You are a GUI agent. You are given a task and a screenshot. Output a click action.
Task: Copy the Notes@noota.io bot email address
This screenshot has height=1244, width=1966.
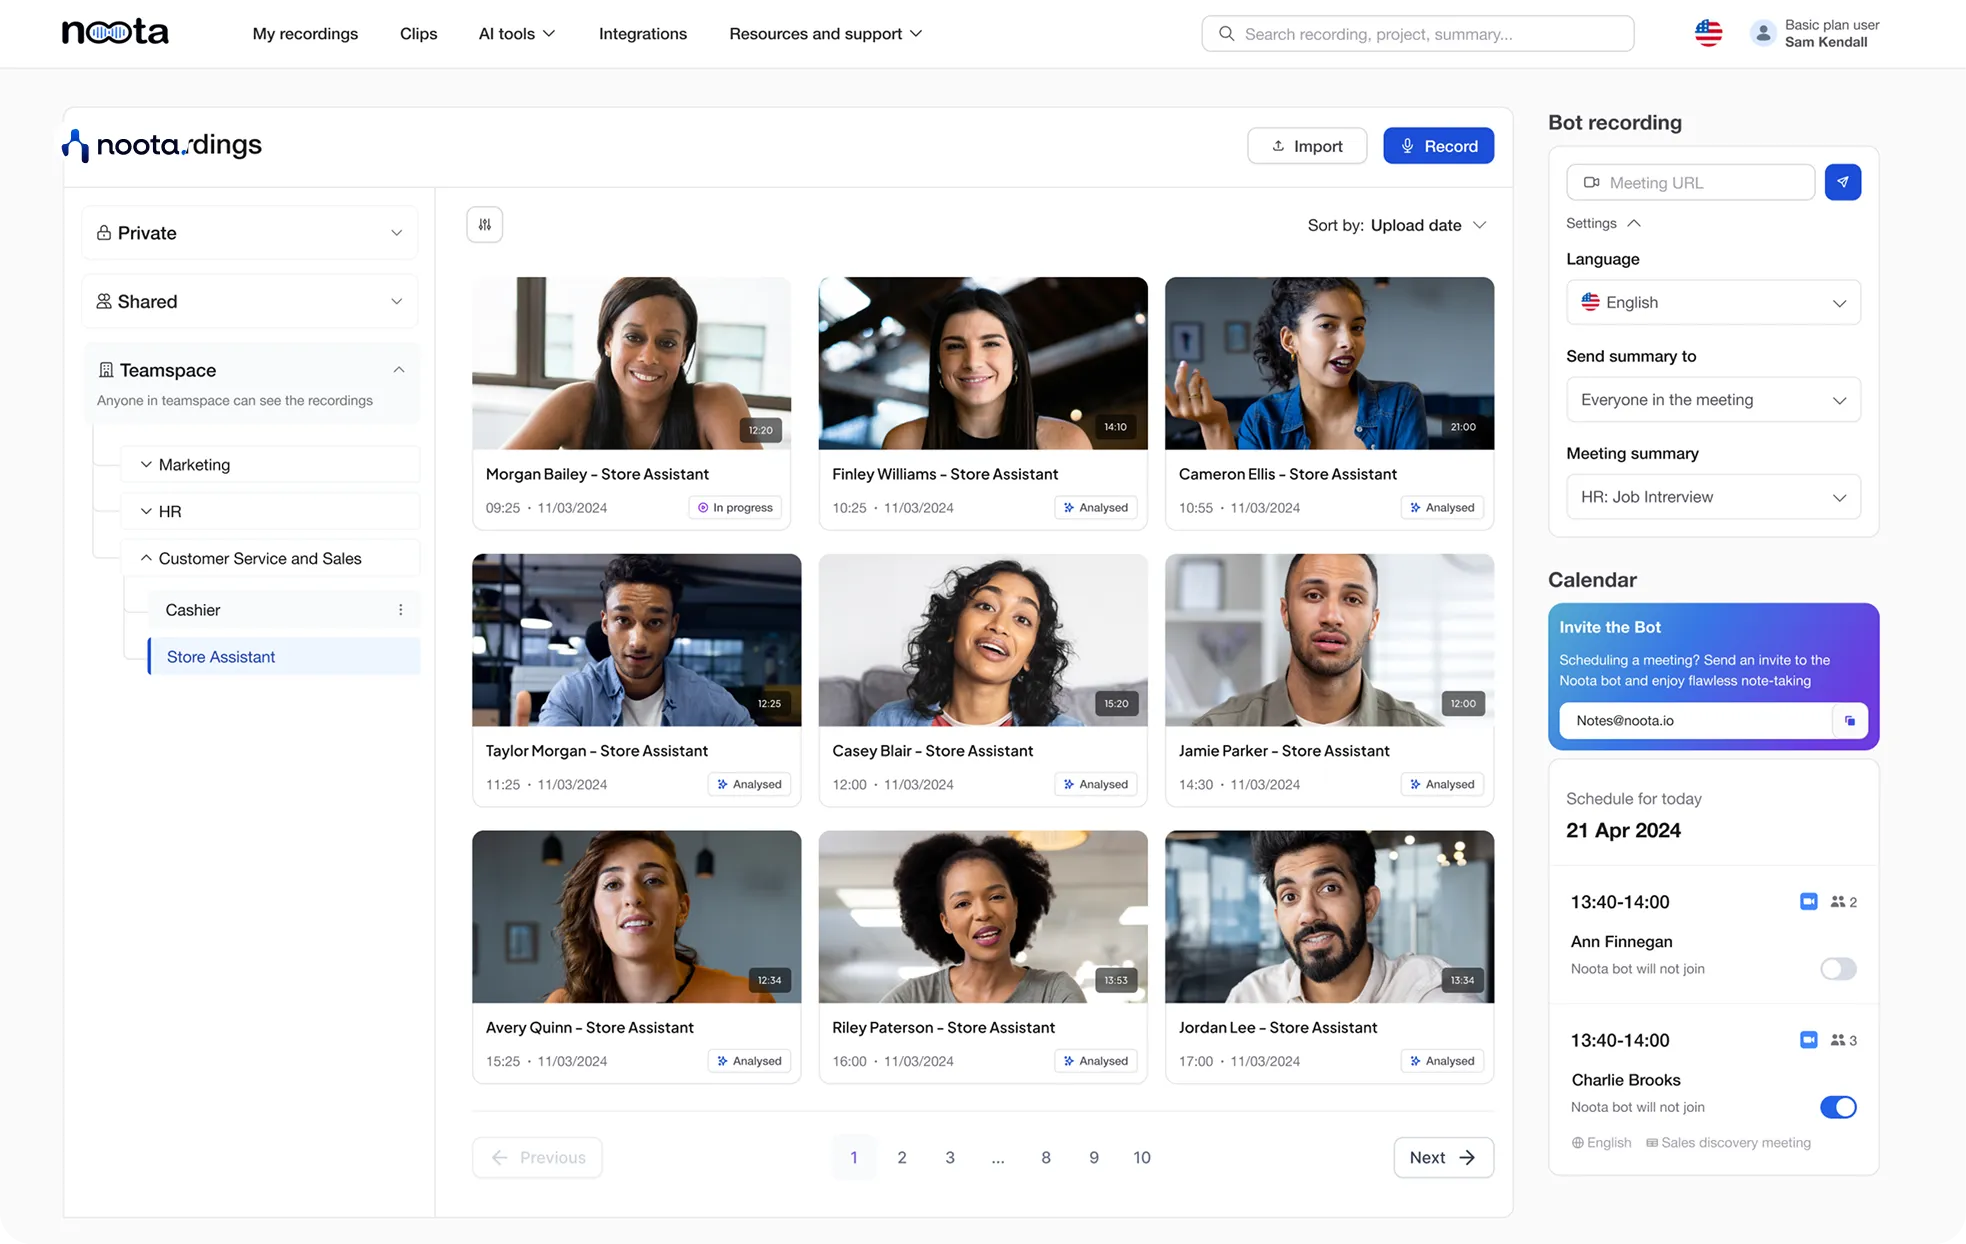coord(1849,720)
